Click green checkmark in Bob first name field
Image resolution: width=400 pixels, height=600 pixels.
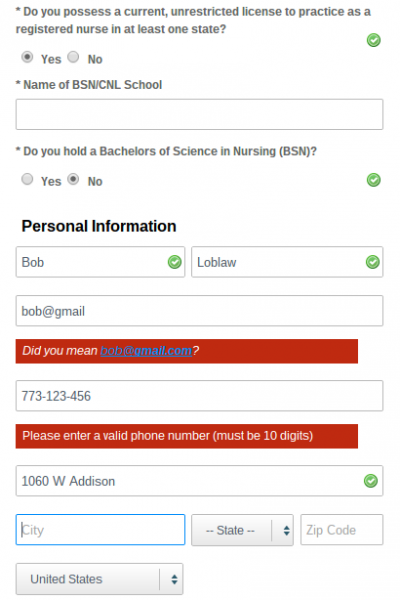point(175,262)
